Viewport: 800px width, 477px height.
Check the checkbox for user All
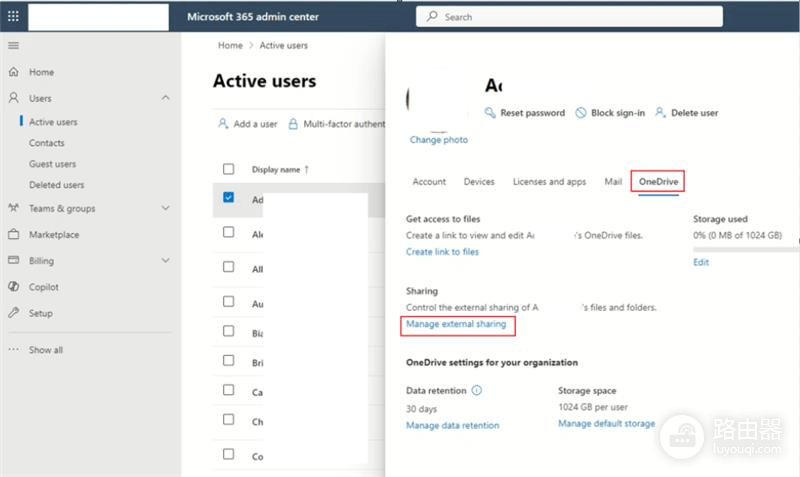pos(229,267)
